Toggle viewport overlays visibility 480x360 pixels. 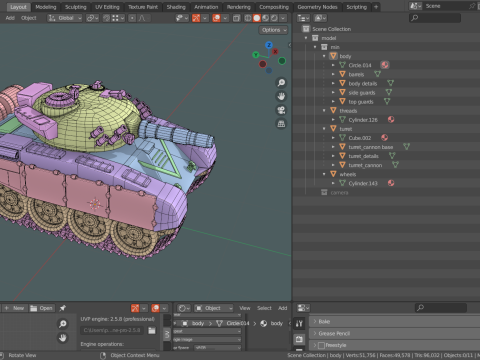click(x=216, y=18)
